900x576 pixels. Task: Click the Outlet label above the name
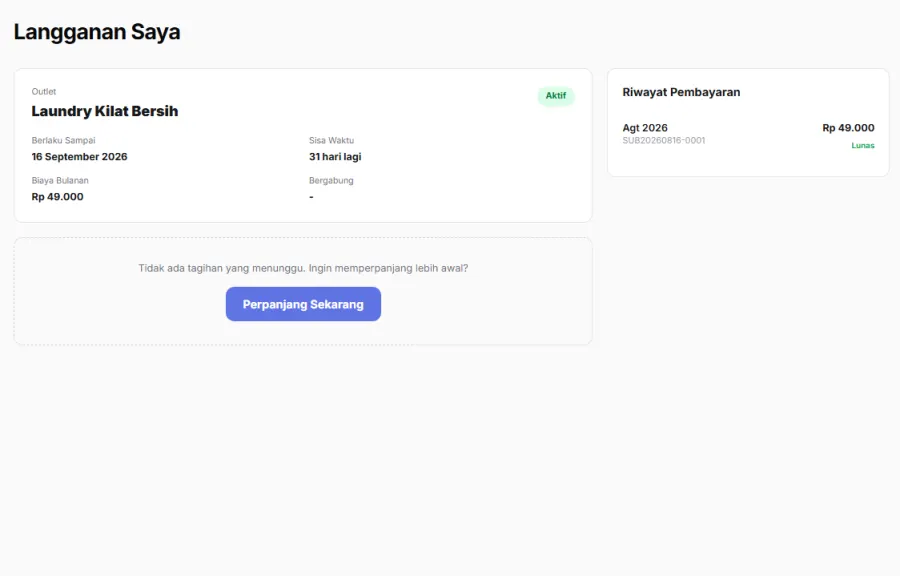44,92
